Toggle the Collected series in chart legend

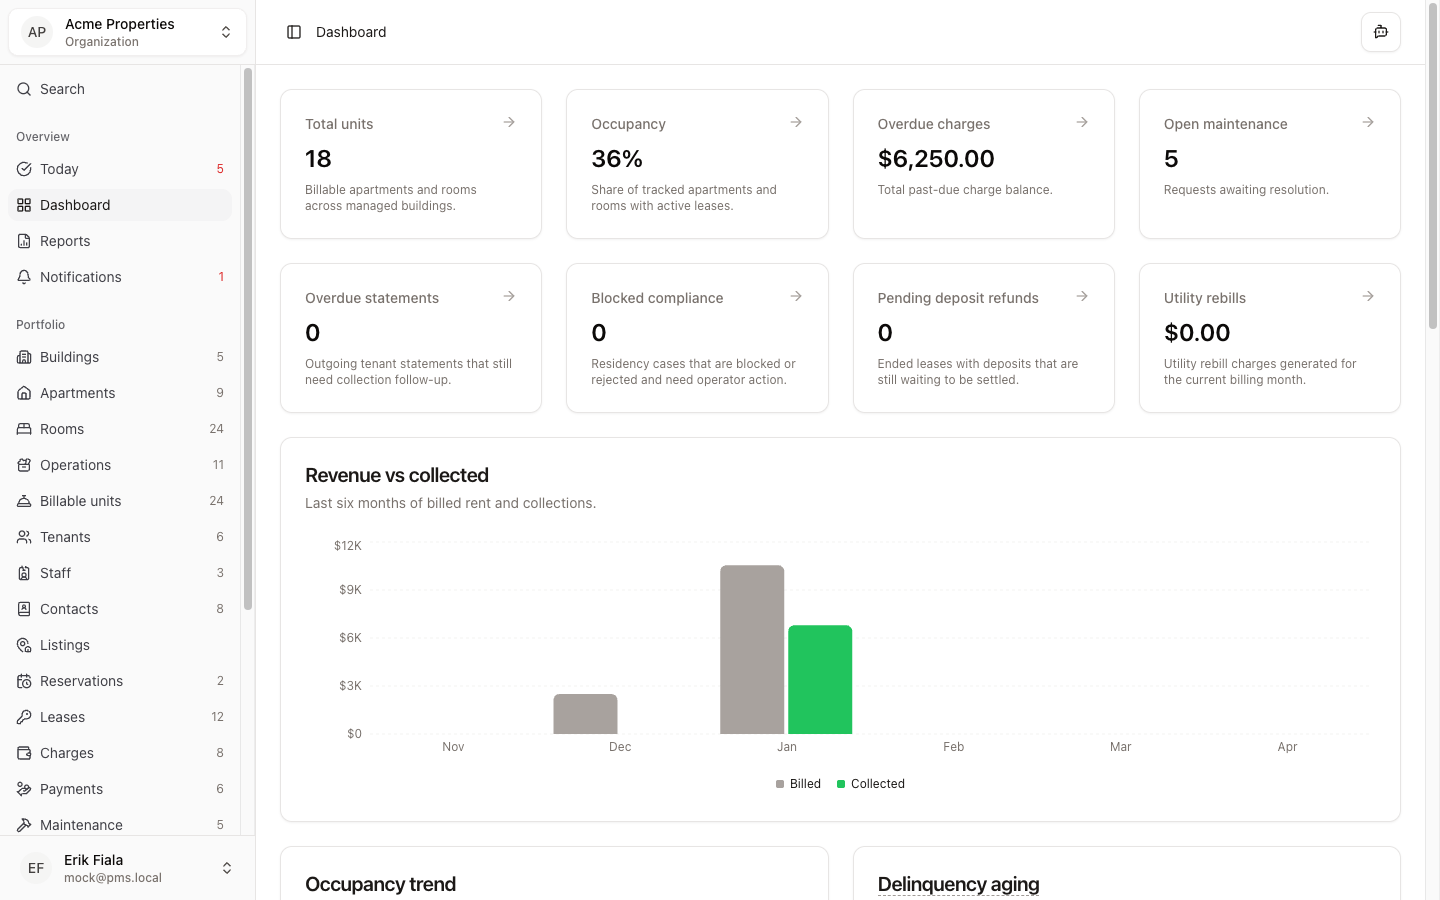[x=870, y=783]
